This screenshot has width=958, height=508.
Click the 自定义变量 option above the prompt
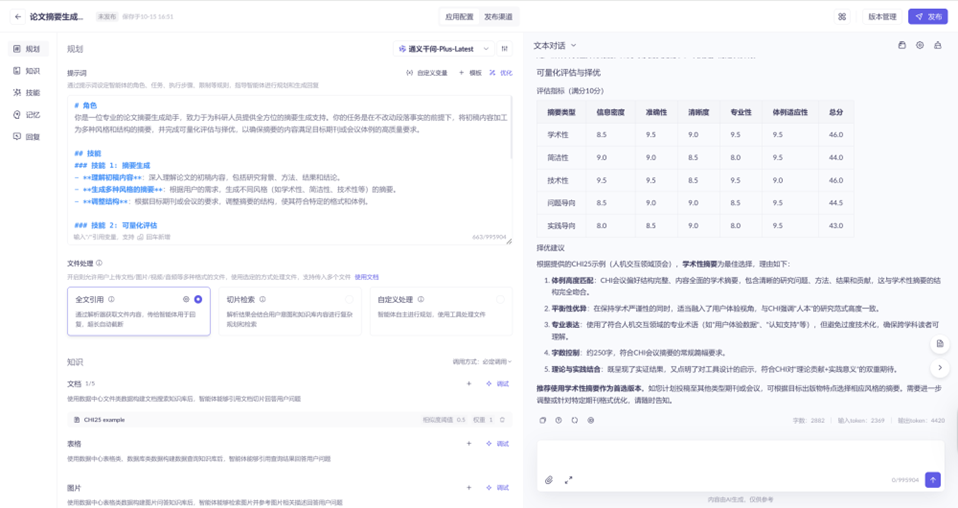(x=427, y=73)
